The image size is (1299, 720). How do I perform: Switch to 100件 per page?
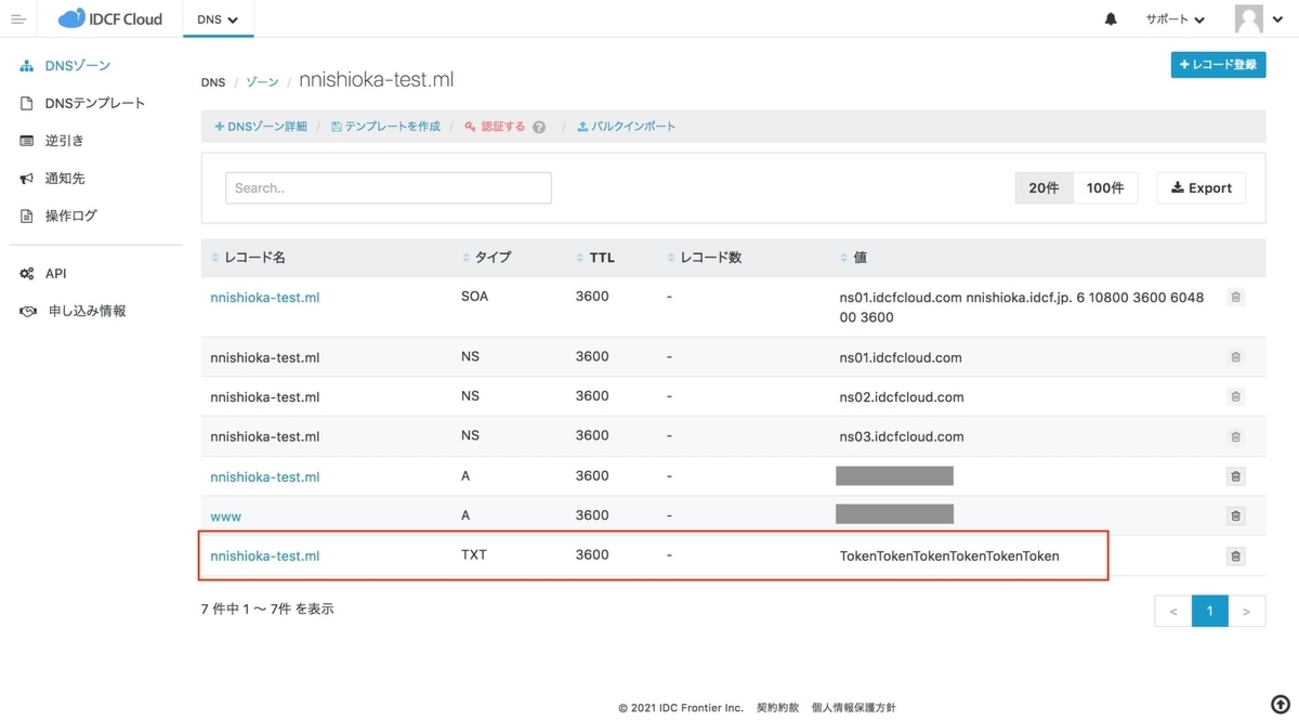click(1105, 188)
